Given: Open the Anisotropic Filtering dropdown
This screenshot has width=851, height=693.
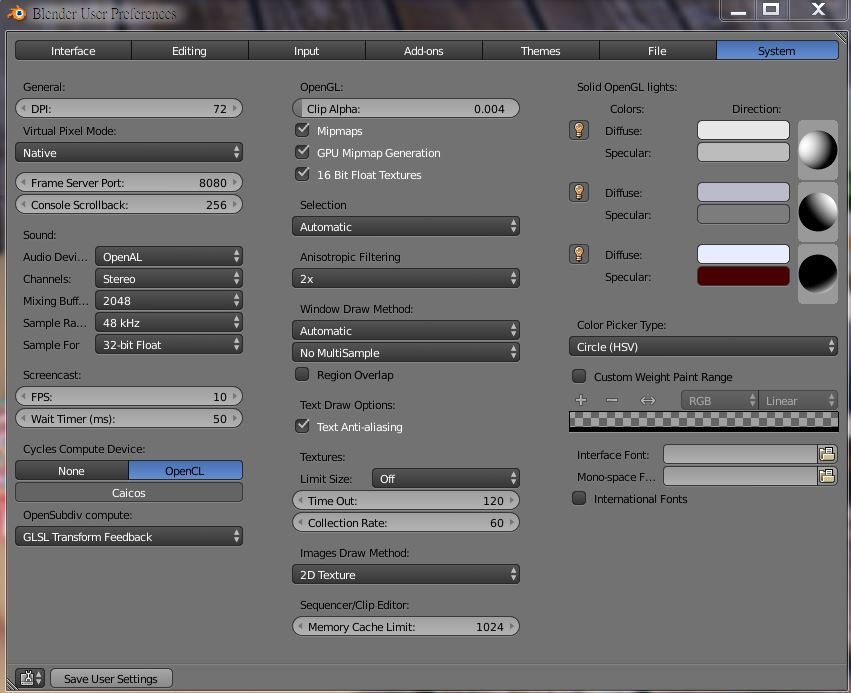Looking at the screenshot, I should pos(405,278).
